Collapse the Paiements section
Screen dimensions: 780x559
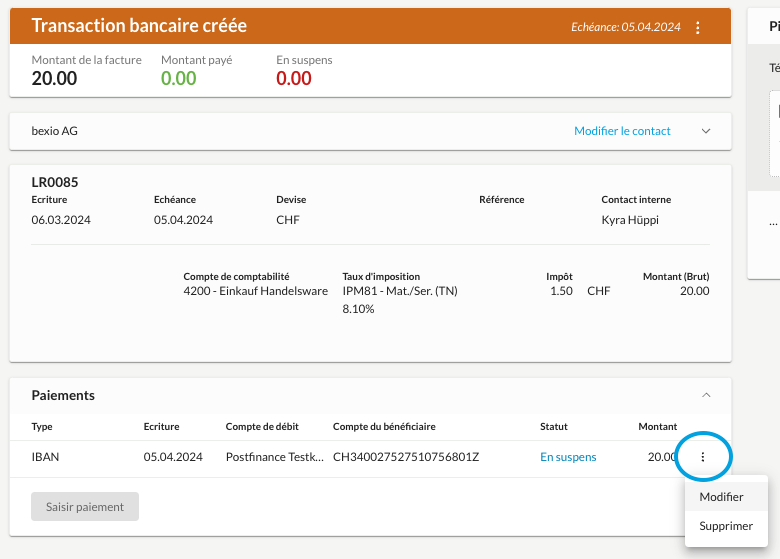coord(706,395)
